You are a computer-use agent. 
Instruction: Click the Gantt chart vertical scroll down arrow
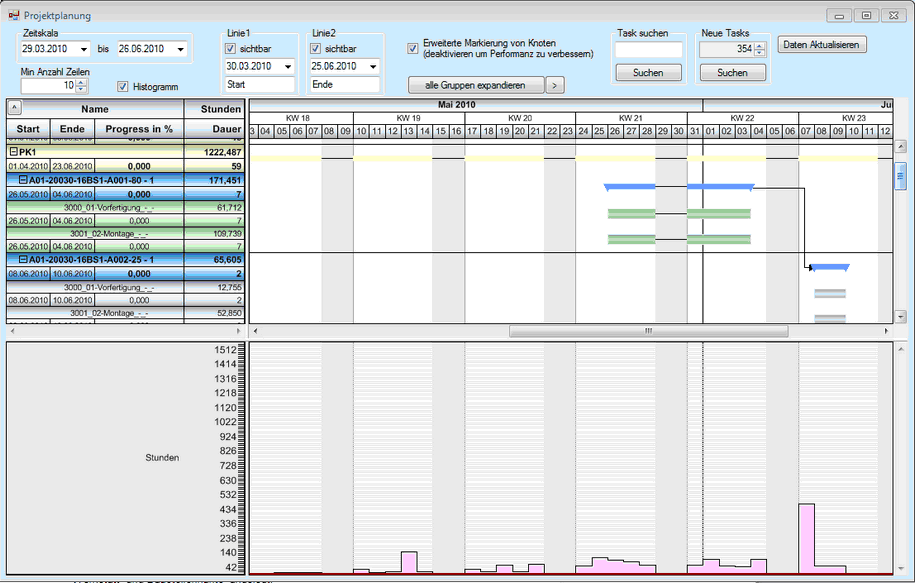pyautogui.click(x=900, y=316)
